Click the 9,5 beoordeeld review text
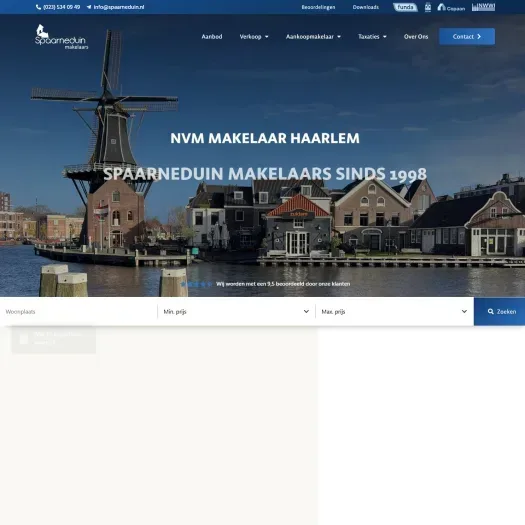 point(283,284)
